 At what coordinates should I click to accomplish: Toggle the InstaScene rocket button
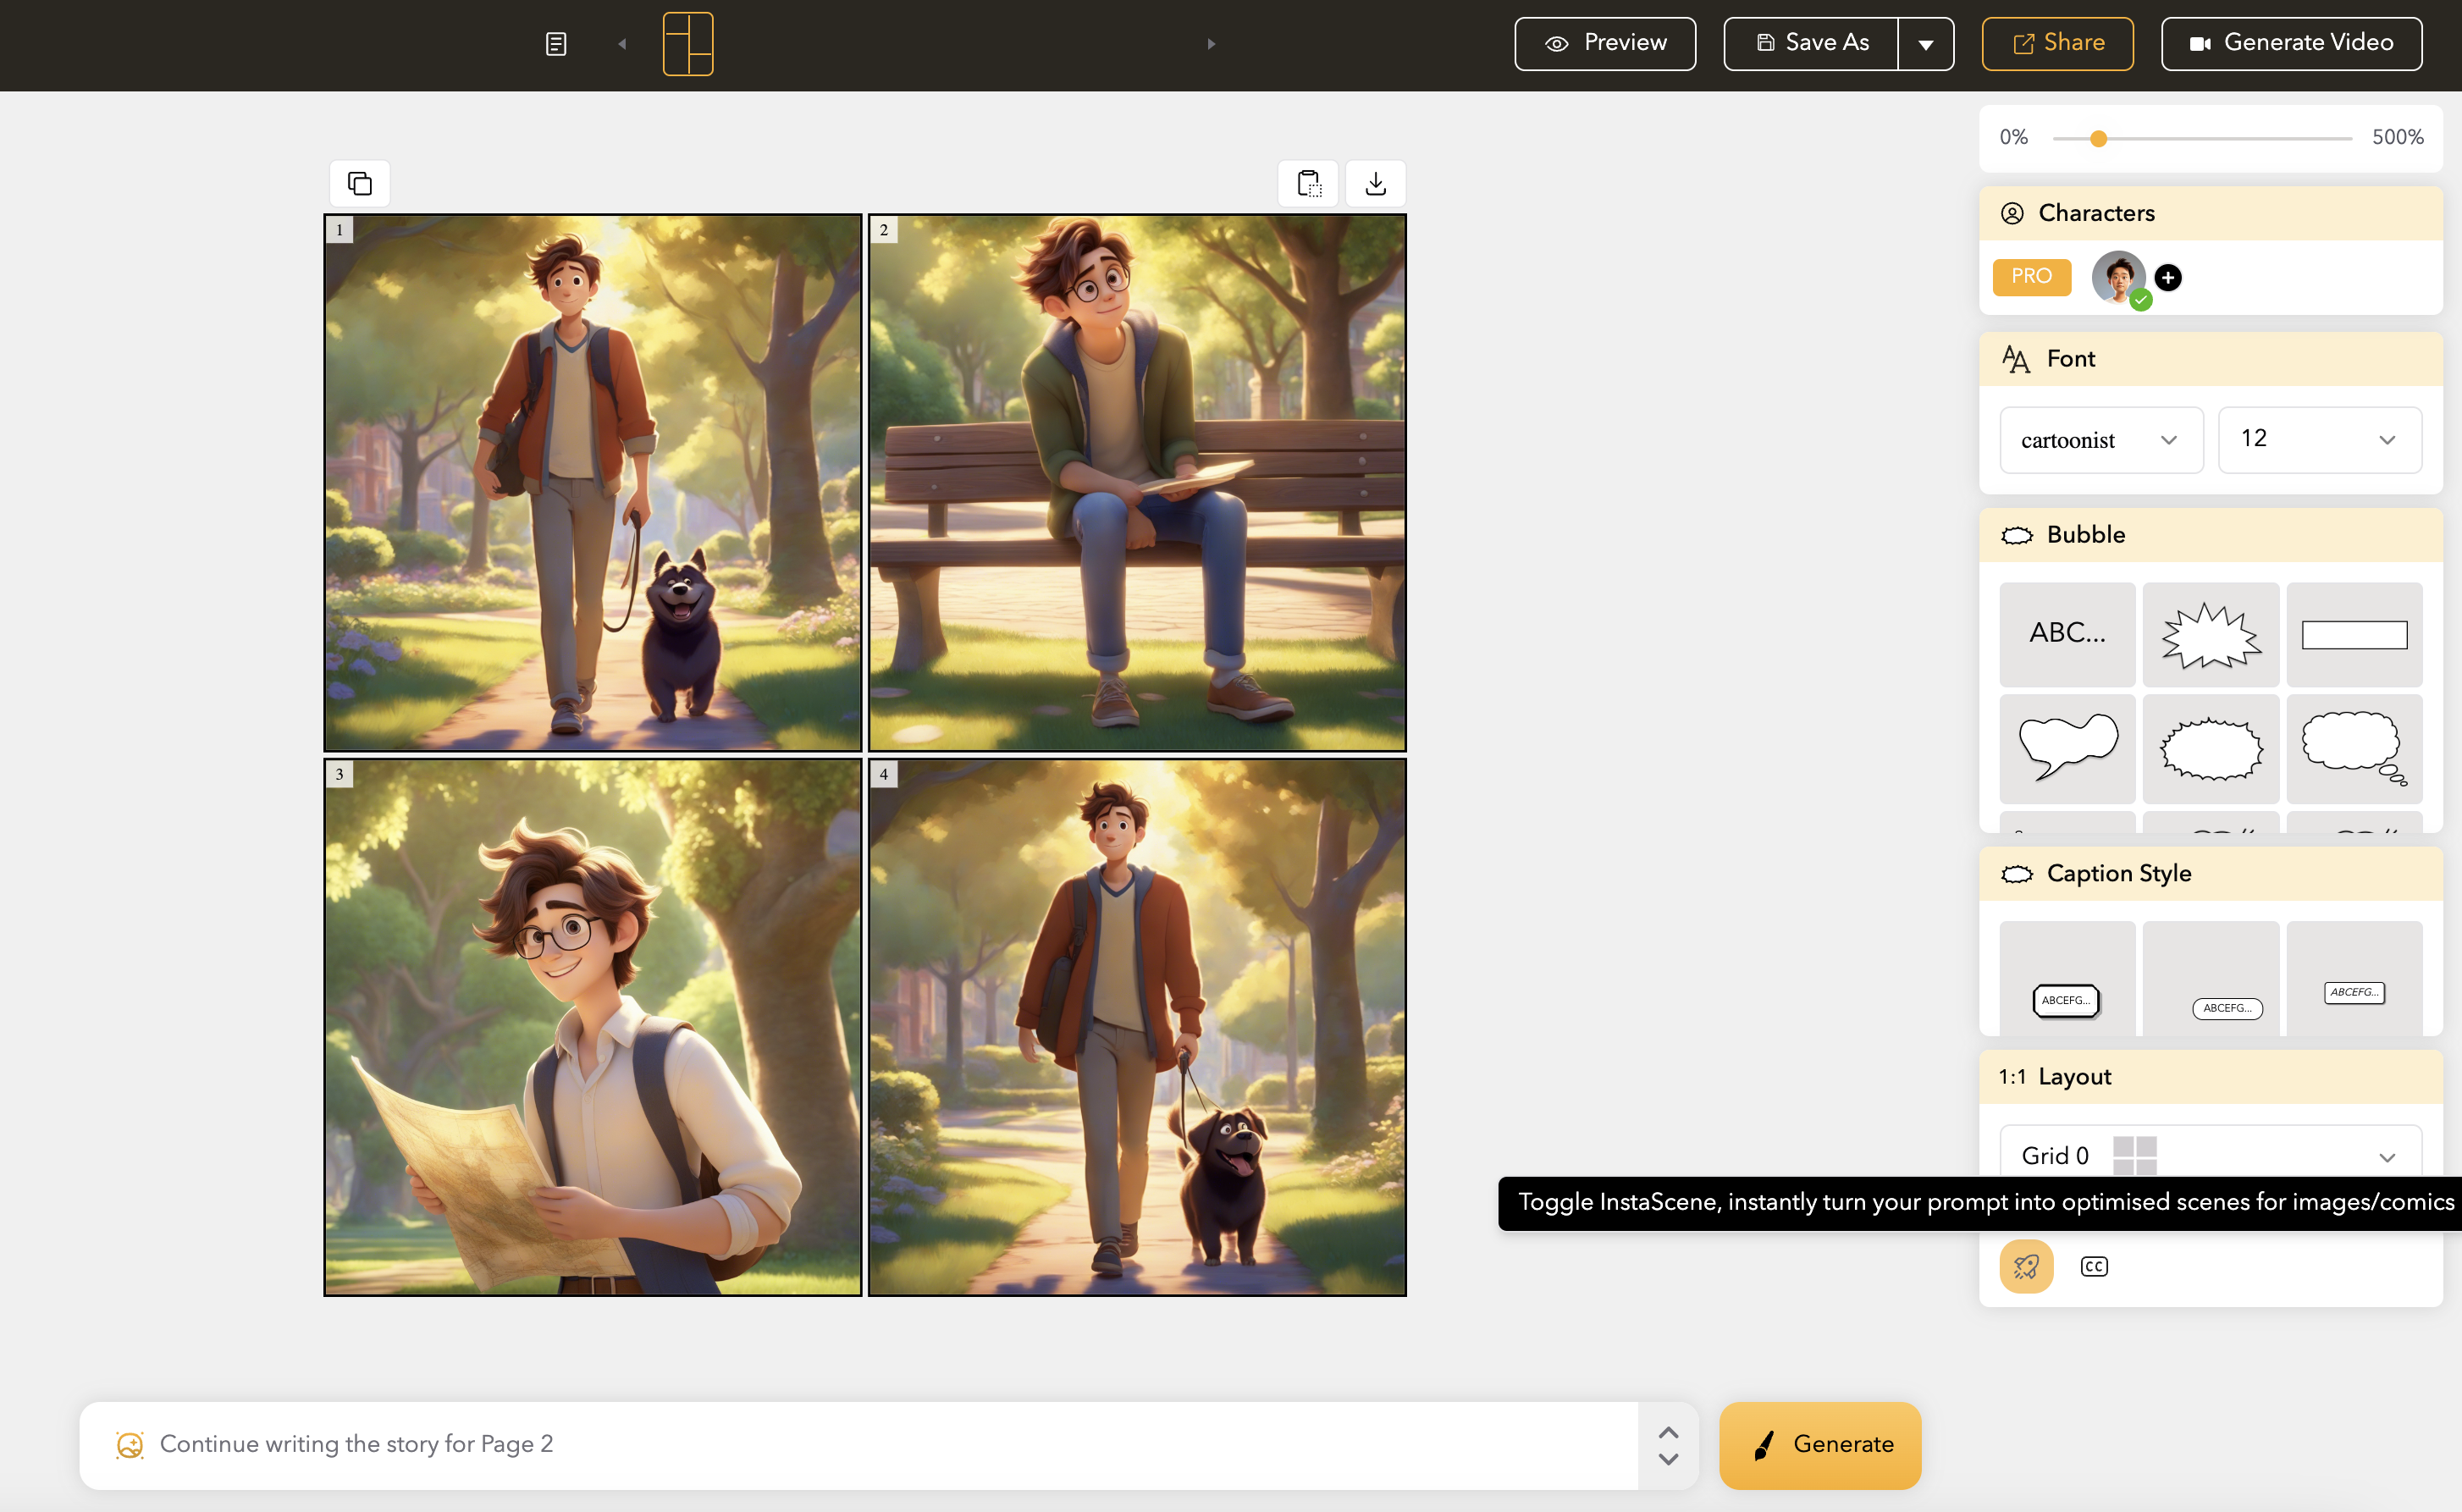point(2026,1266)
